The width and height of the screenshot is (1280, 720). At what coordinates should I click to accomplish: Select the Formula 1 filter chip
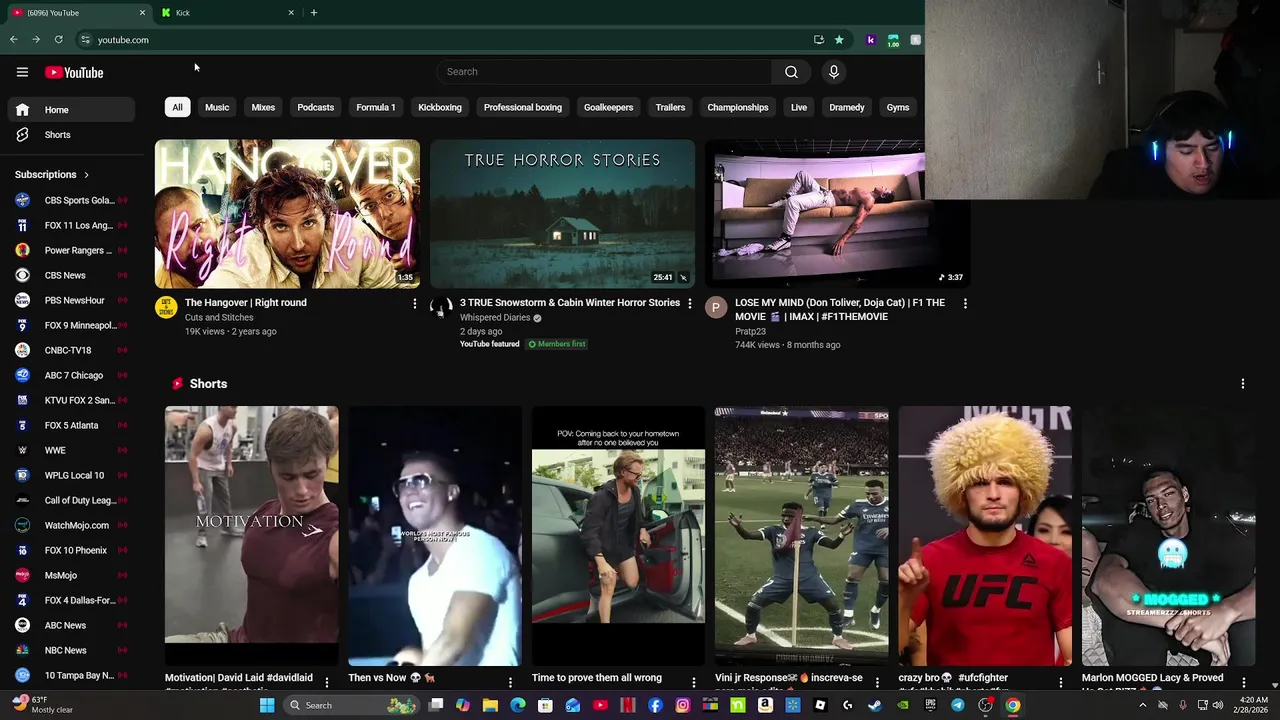[376, 107]
